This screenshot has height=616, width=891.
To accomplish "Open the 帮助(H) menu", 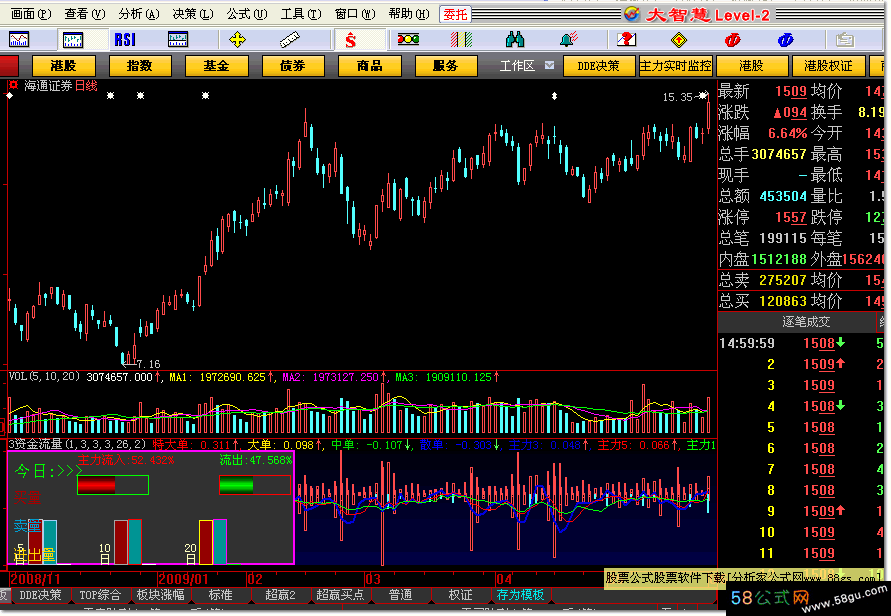I will (409, 14).
